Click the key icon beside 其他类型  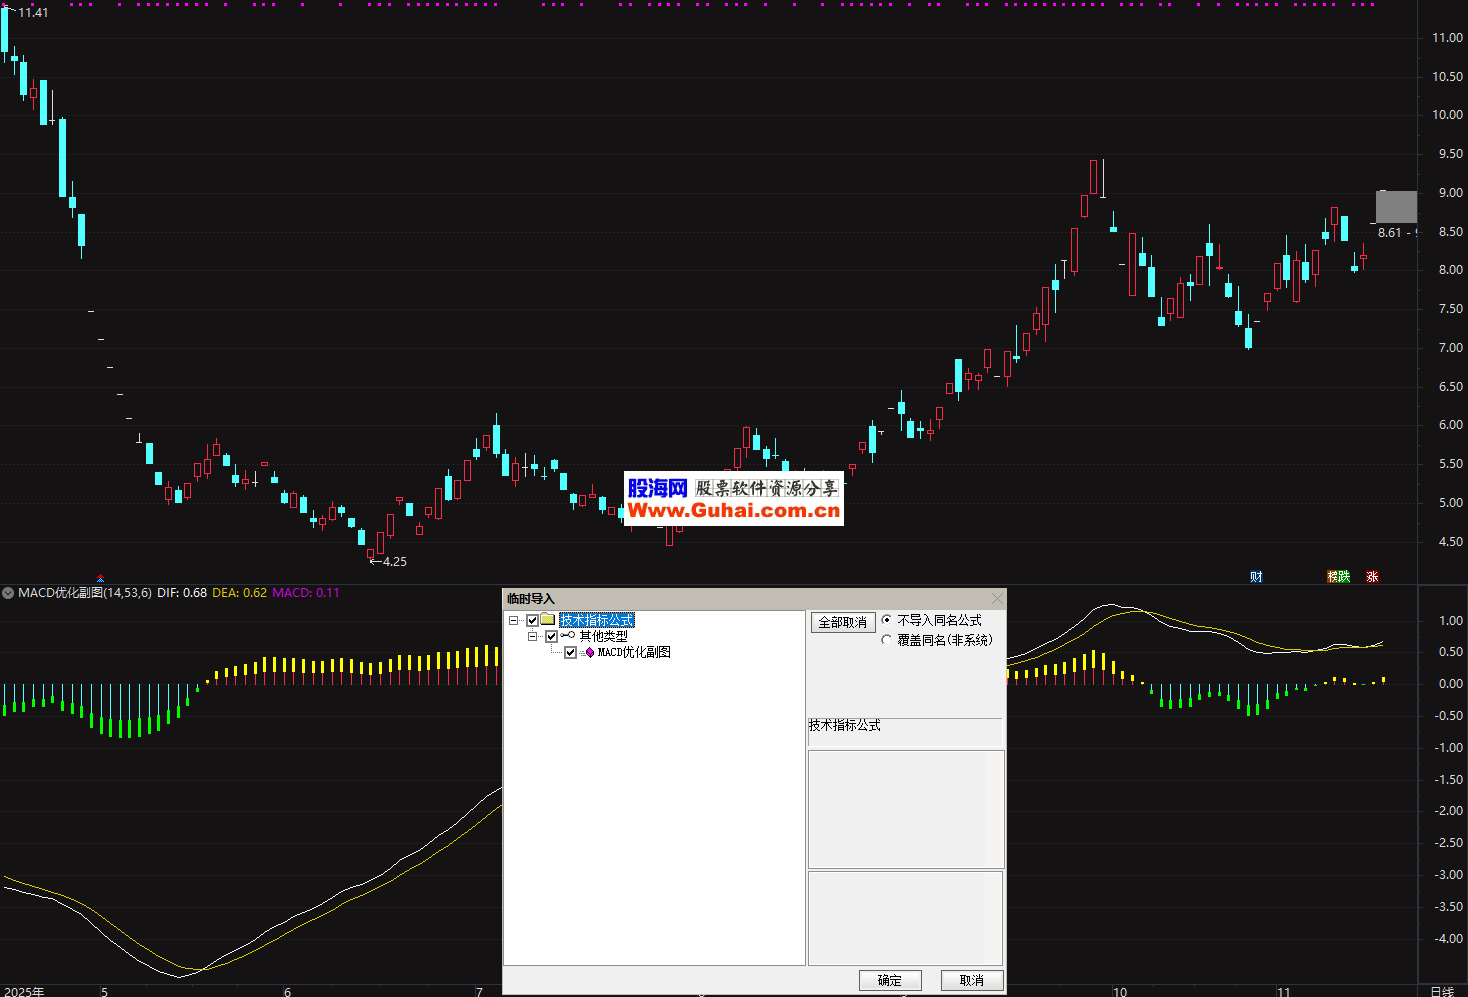tap(567, 636)
